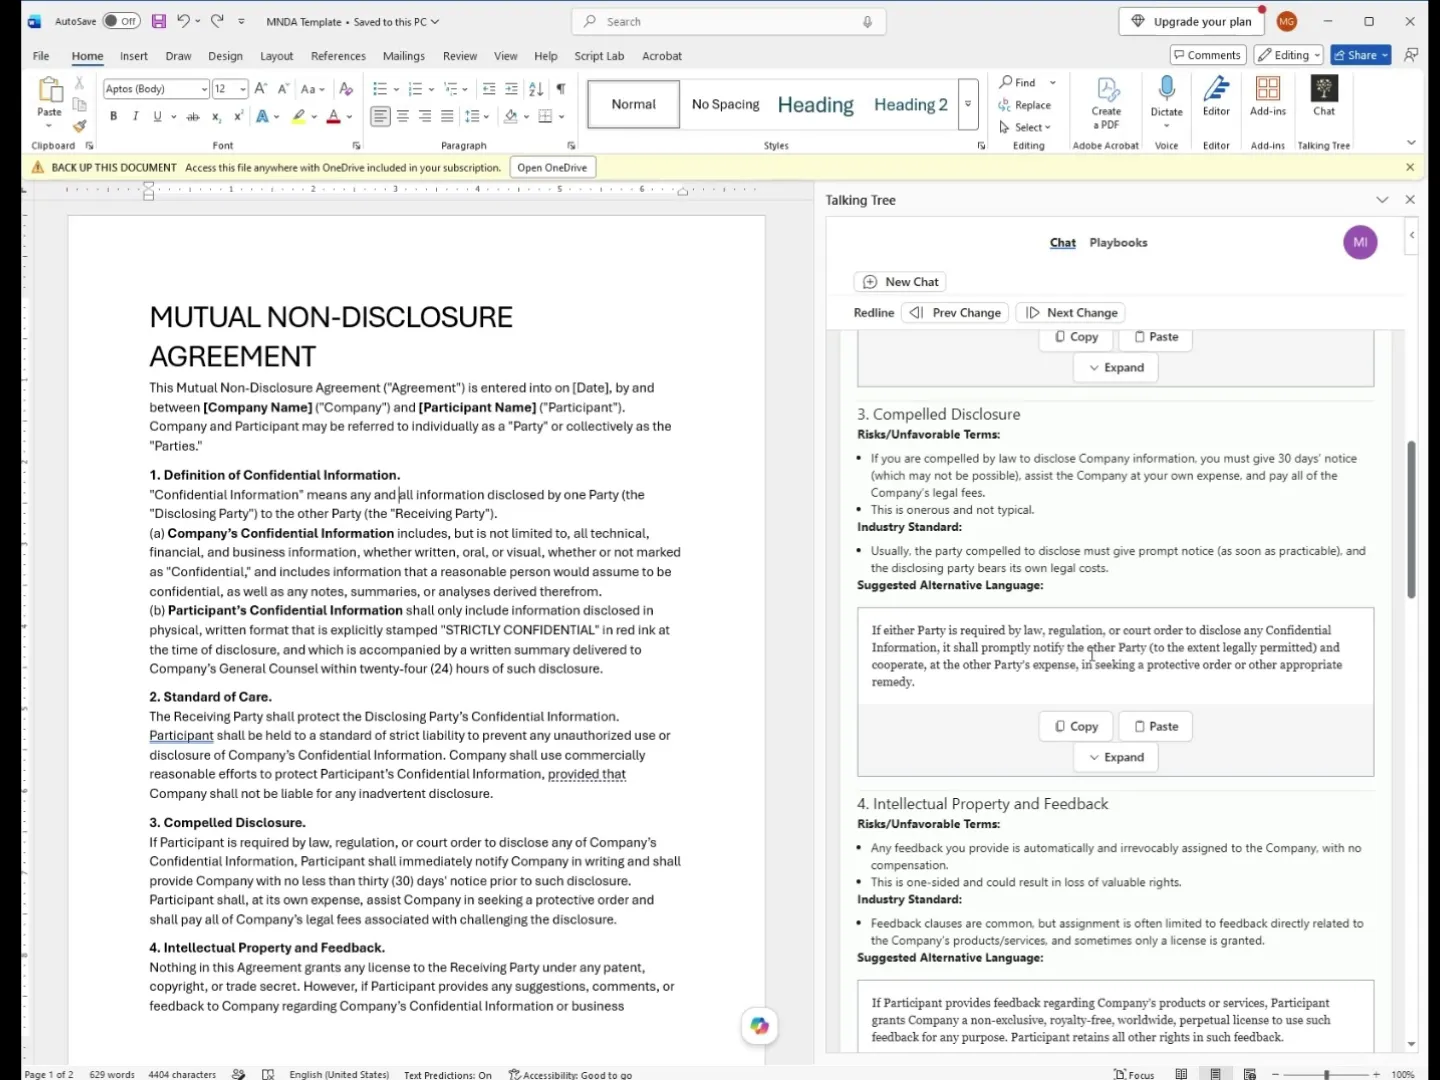This screenshot has width=1440, height=1080.
Task: Copy Compelled Disclosure suggested language
Action: pyautogui.click(x=1076, y=726)
